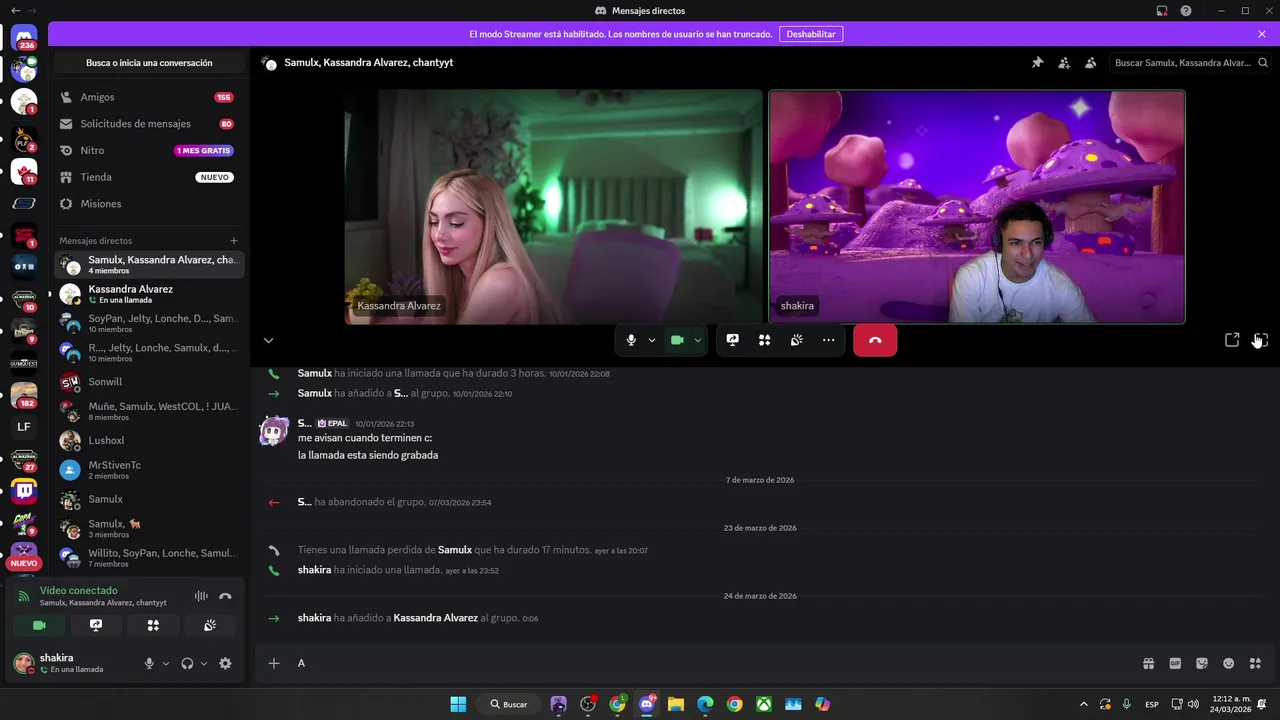Attach a file with plus button

[274, 663]
